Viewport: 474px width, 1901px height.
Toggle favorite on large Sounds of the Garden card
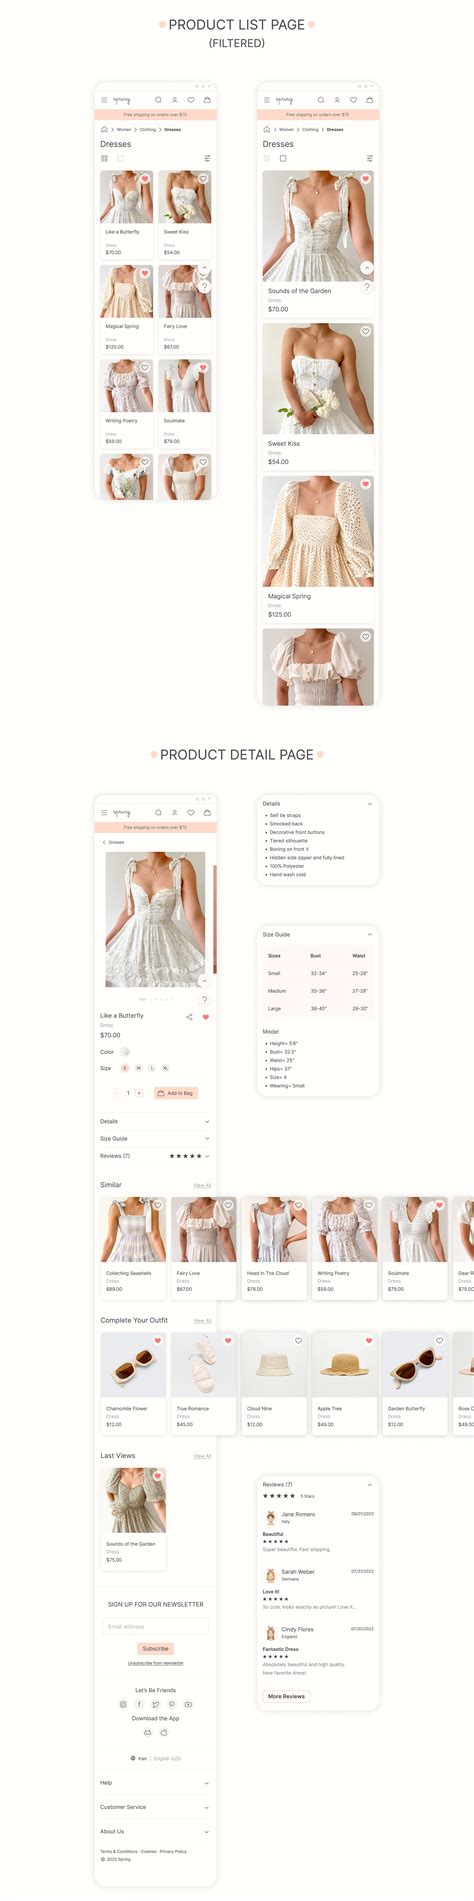366,179
